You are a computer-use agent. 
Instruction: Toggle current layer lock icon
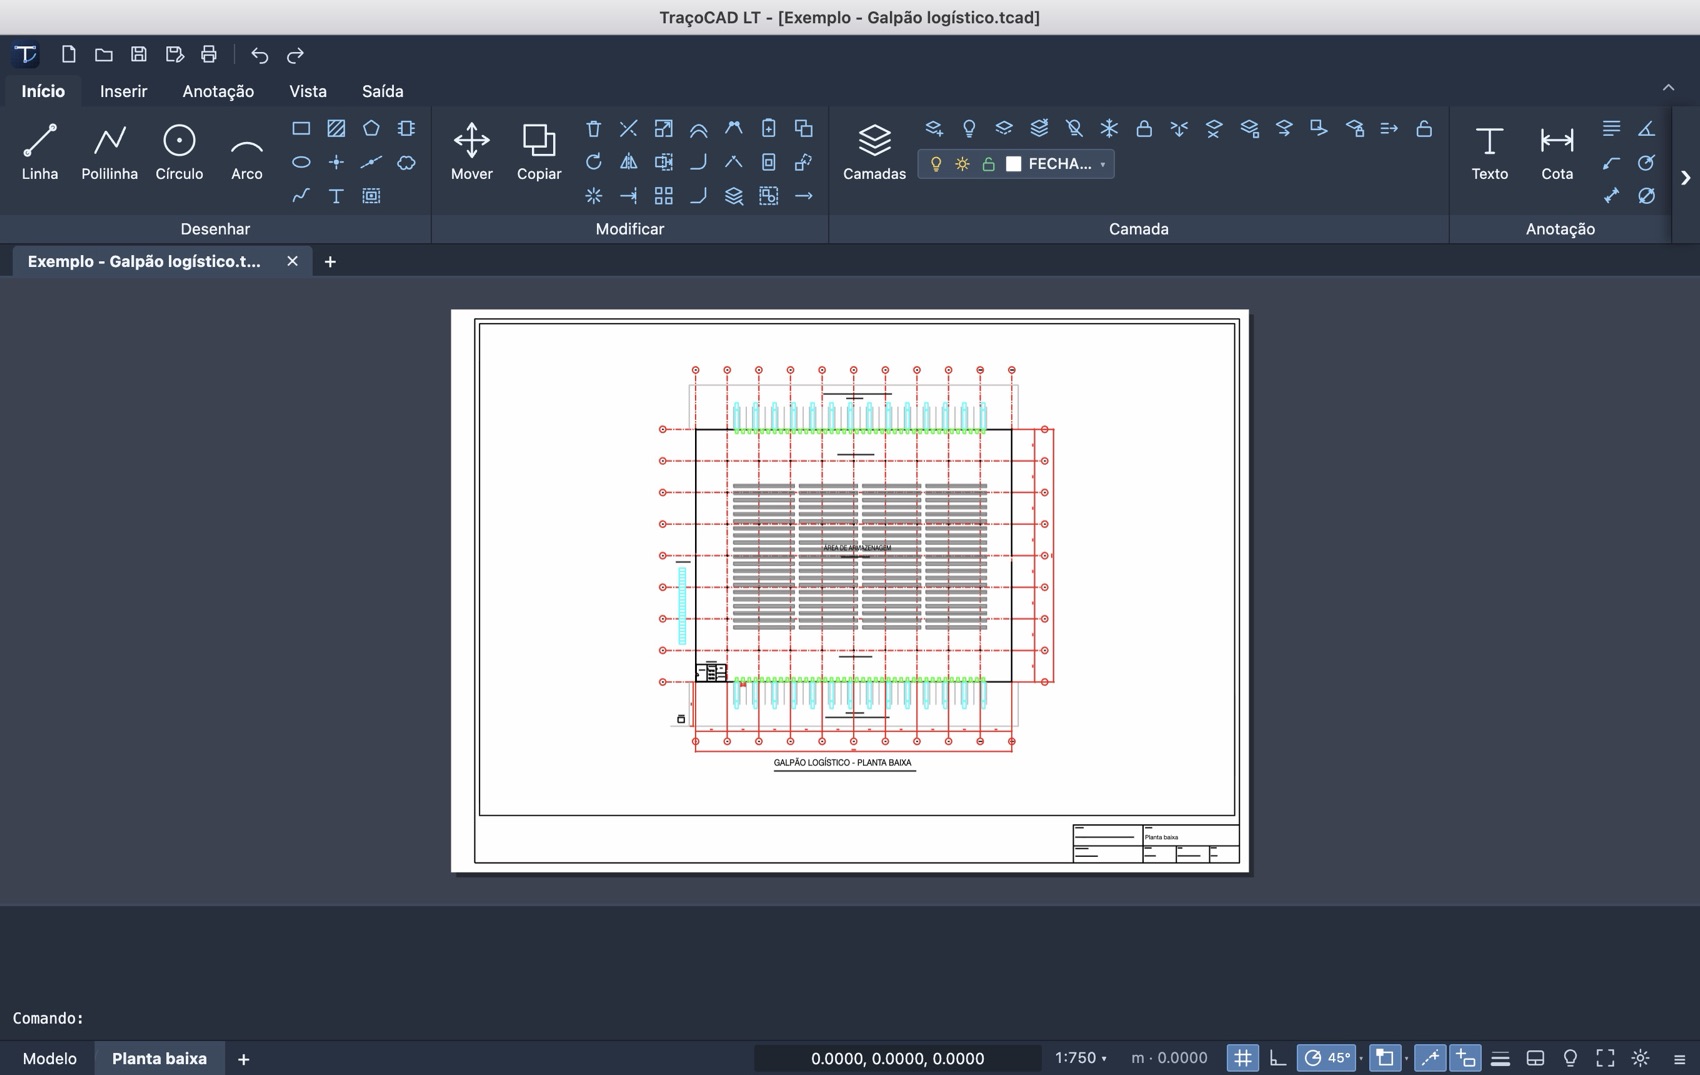988,164
